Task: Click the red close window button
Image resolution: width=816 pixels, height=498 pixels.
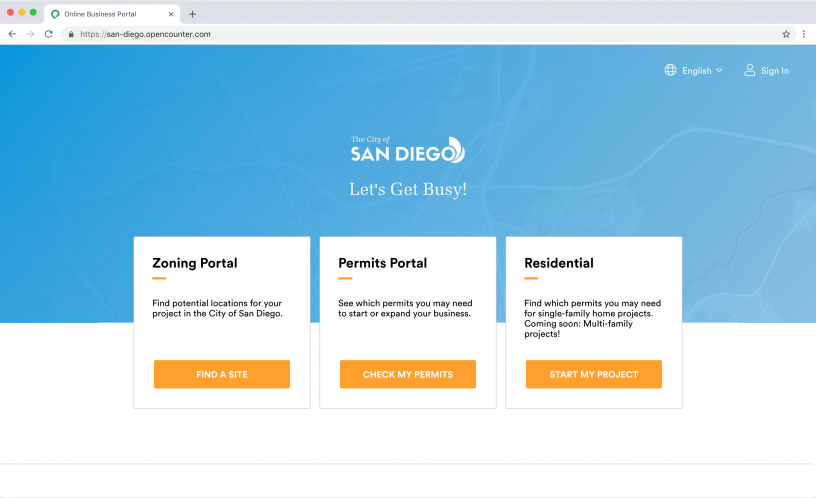Action: [x=10, y=12]
